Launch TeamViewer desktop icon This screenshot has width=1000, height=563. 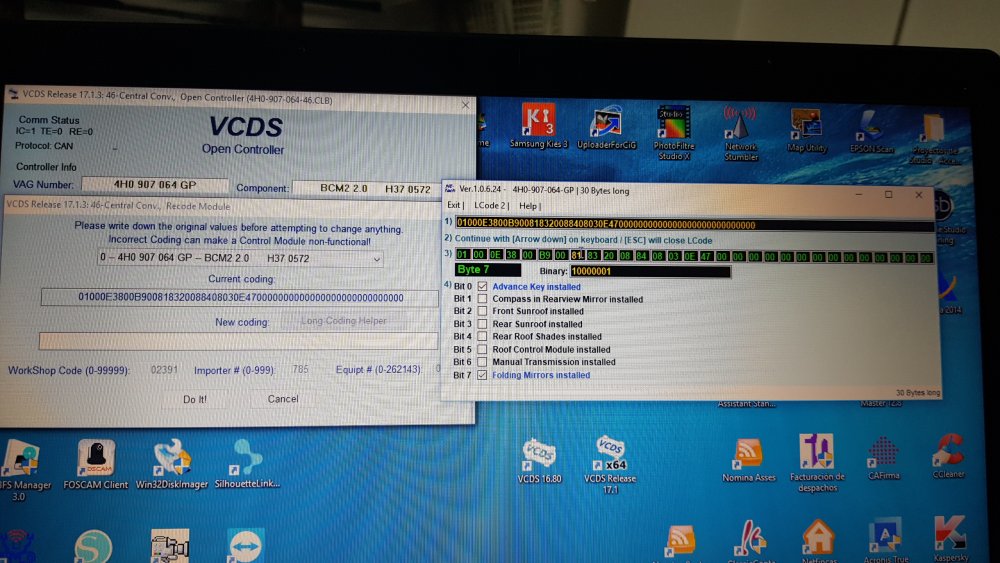(246, 546)
